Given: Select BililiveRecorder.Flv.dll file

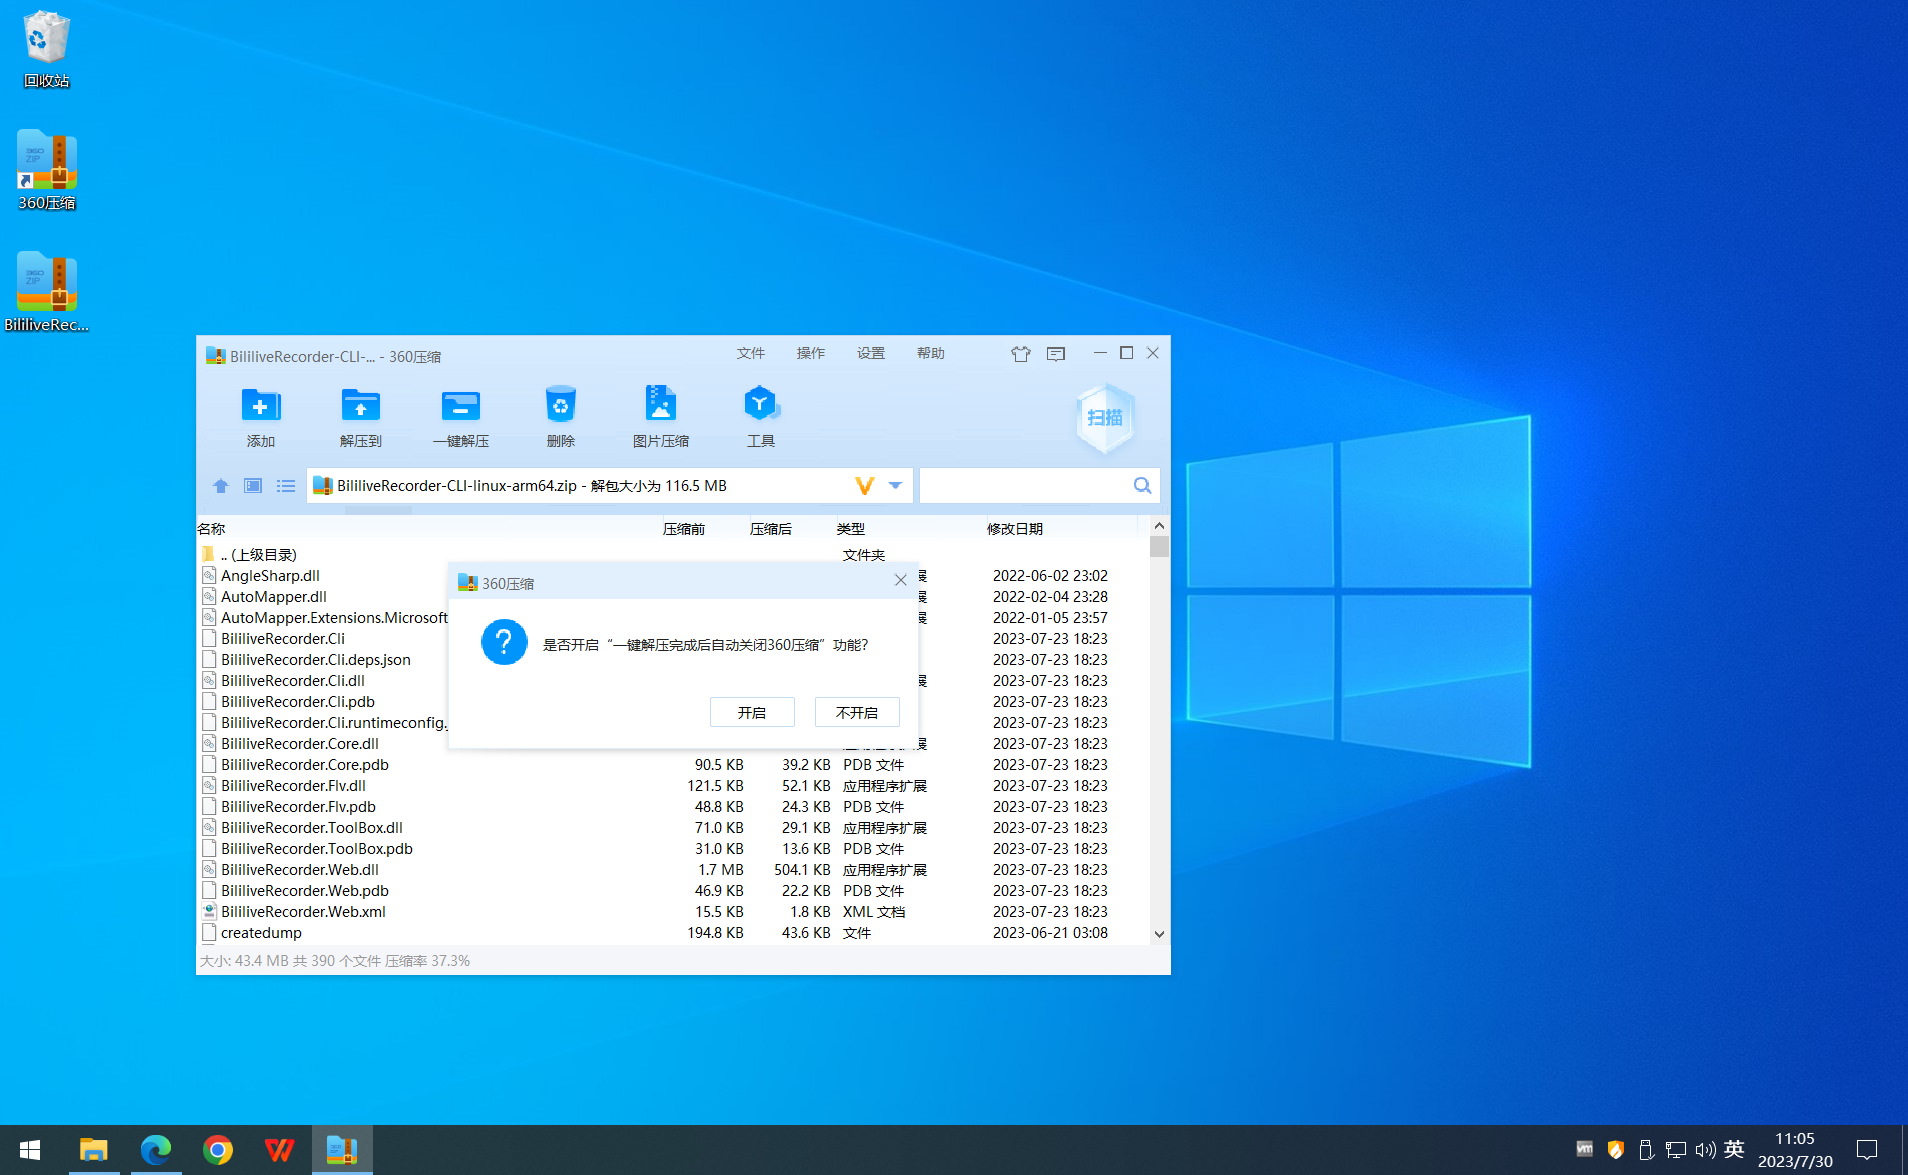Looking at the screenshot, I should tap(672, 786).
